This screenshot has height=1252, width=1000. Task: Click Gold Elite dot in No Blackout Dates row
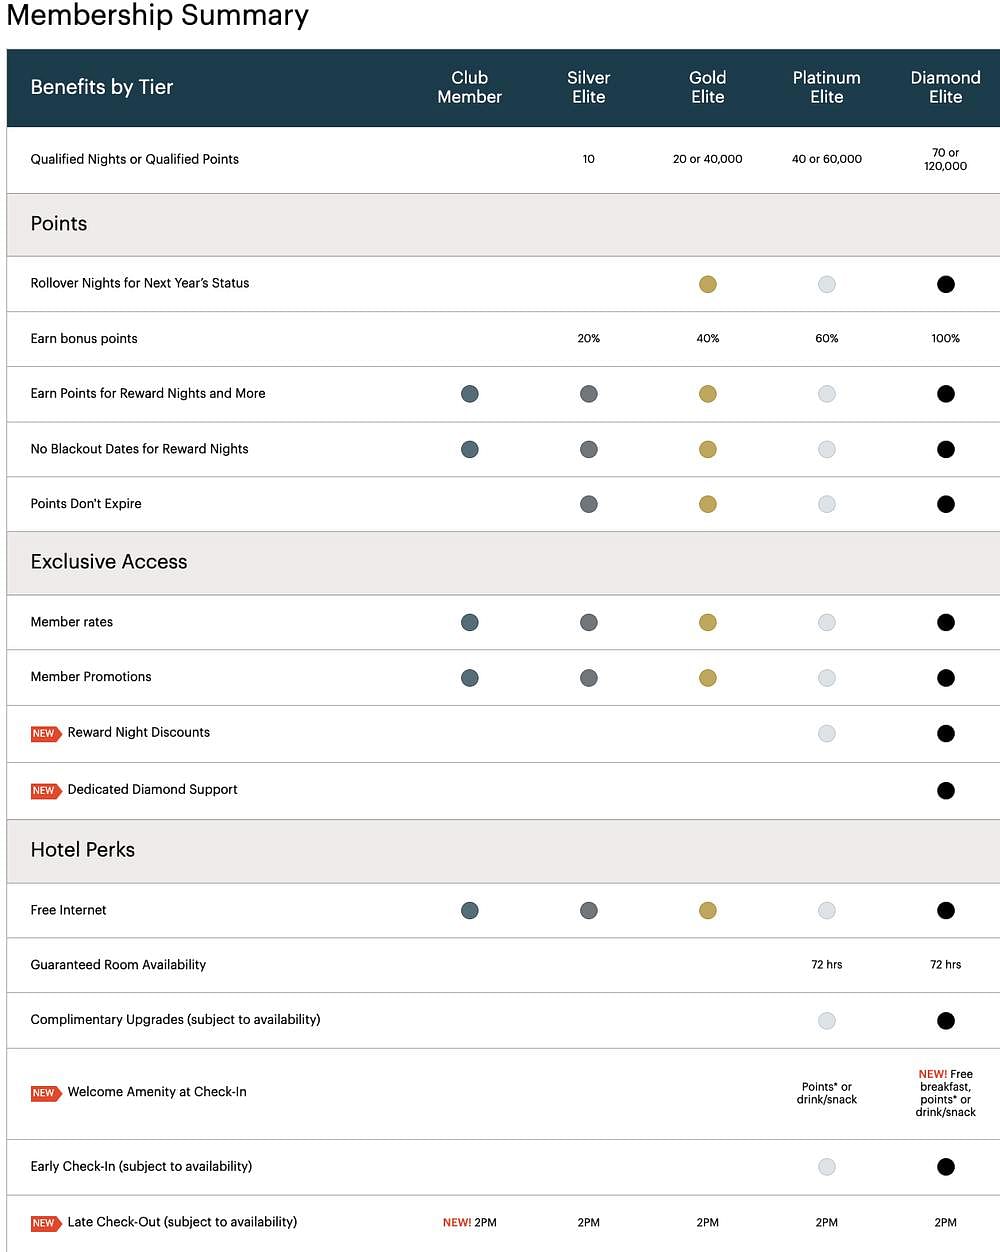click(x=708, y=449)
